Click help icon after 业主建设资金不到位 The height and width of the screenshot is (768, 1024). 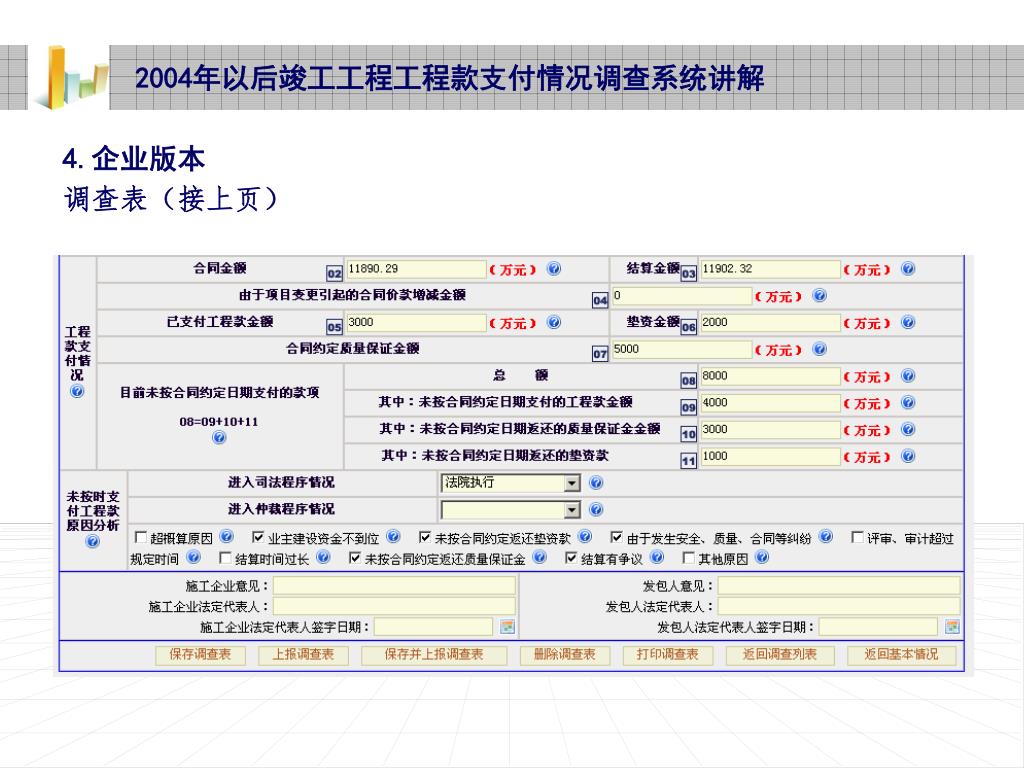coord(393,537)
